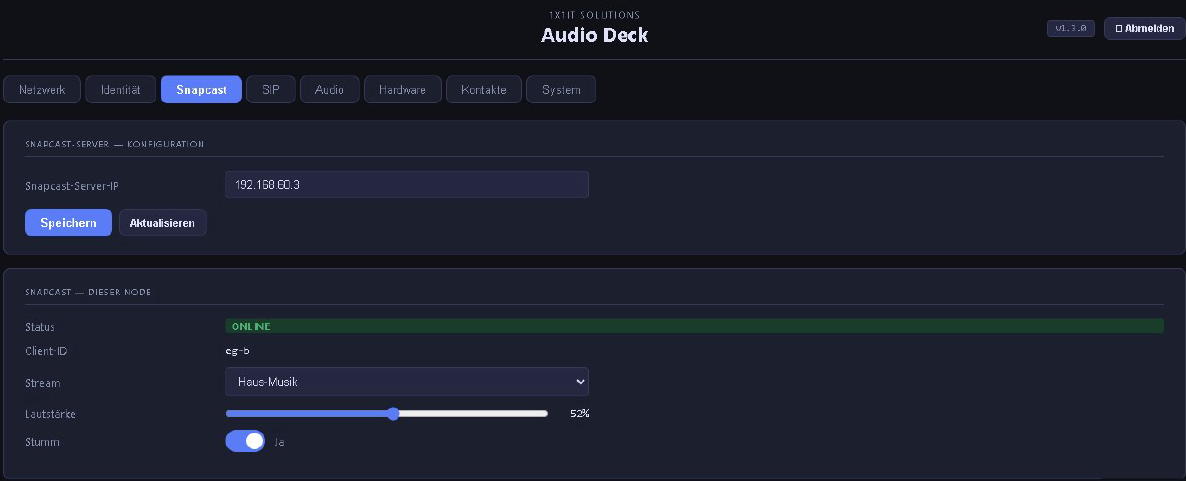Open the Stream dropdown showing Haus-Musik
The image size is (1186, 481).
[407, 382]
